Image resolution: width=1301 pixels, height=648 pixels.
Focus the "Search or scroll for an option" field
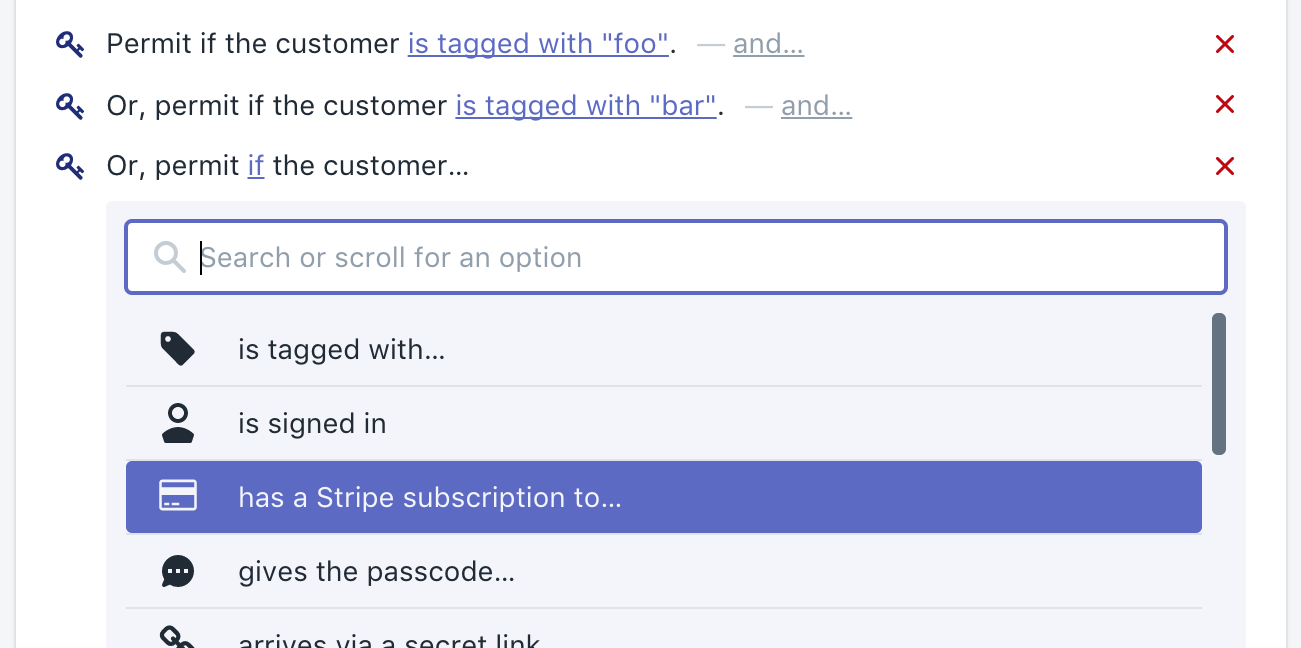pyautogui.click(x=700, y=258)
